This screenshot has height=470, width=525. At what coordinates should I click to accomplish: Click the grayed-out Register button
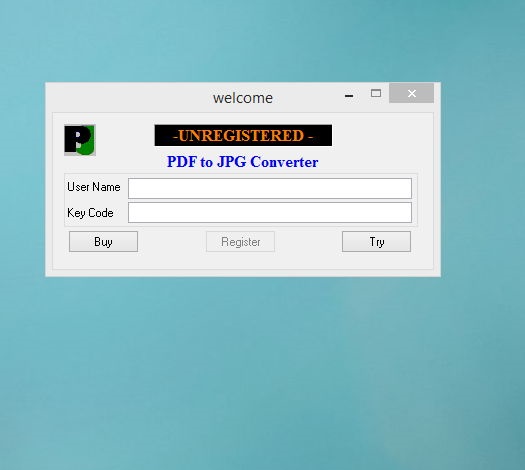click(240, 241)
